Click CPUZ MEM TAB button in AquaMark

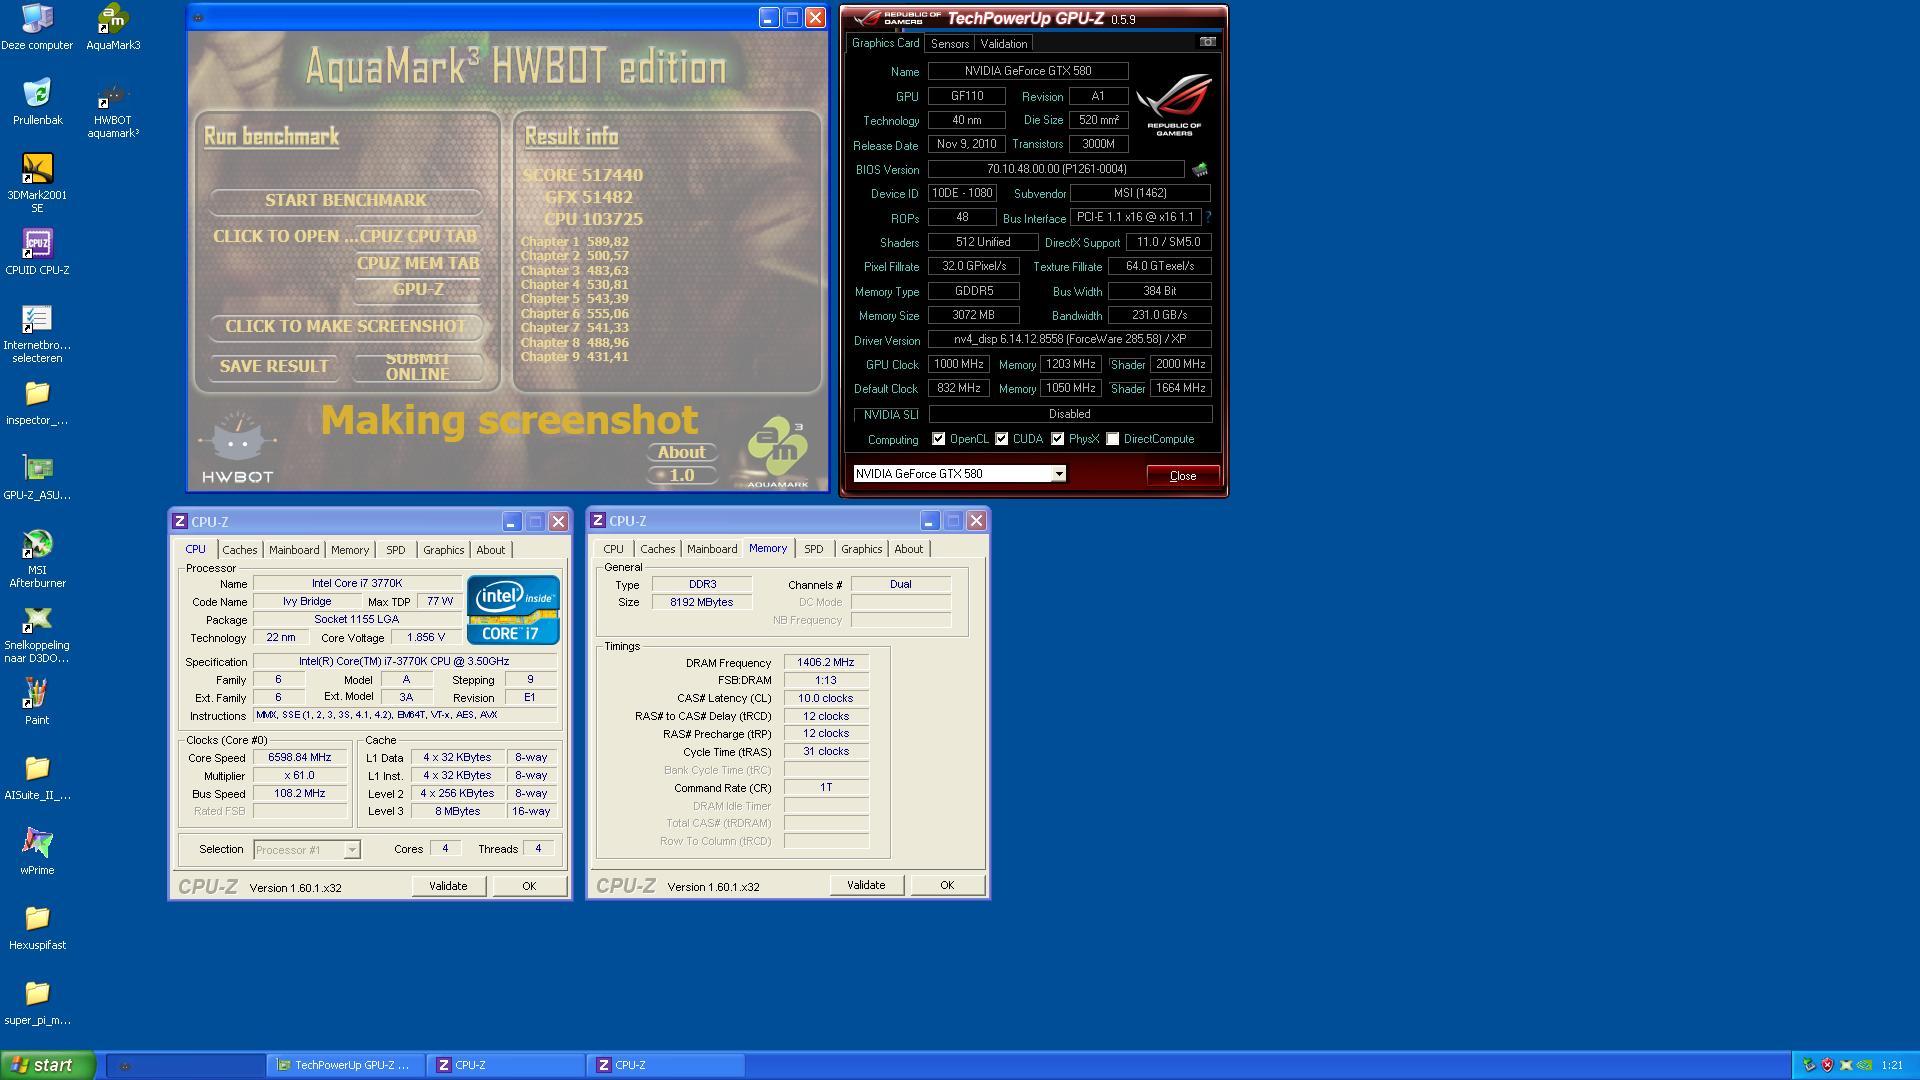418,263
